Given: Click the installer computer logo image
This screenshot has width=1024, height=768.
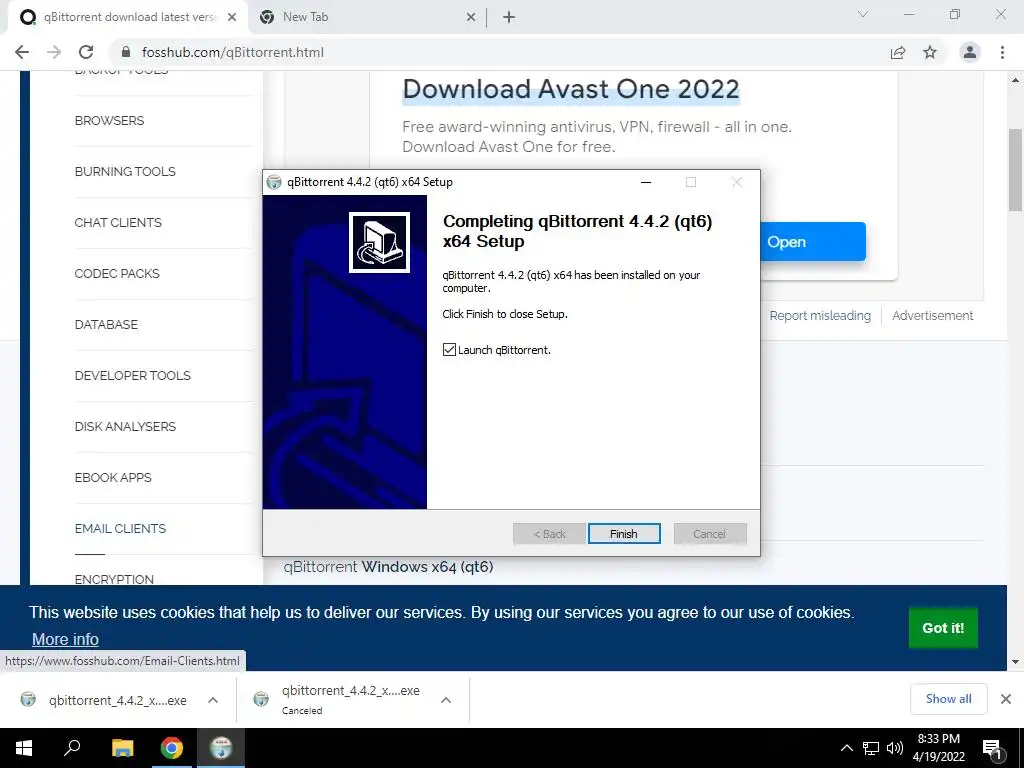Looking at the screenshot, I should click(x=379, y=242).
